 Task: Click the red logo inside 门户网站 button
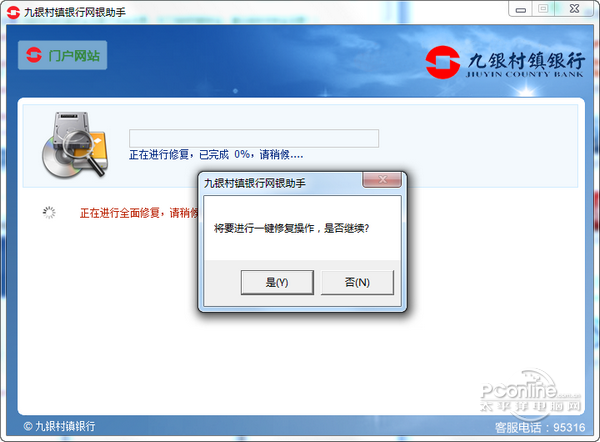pyautogui.click(x=34, y=55)
